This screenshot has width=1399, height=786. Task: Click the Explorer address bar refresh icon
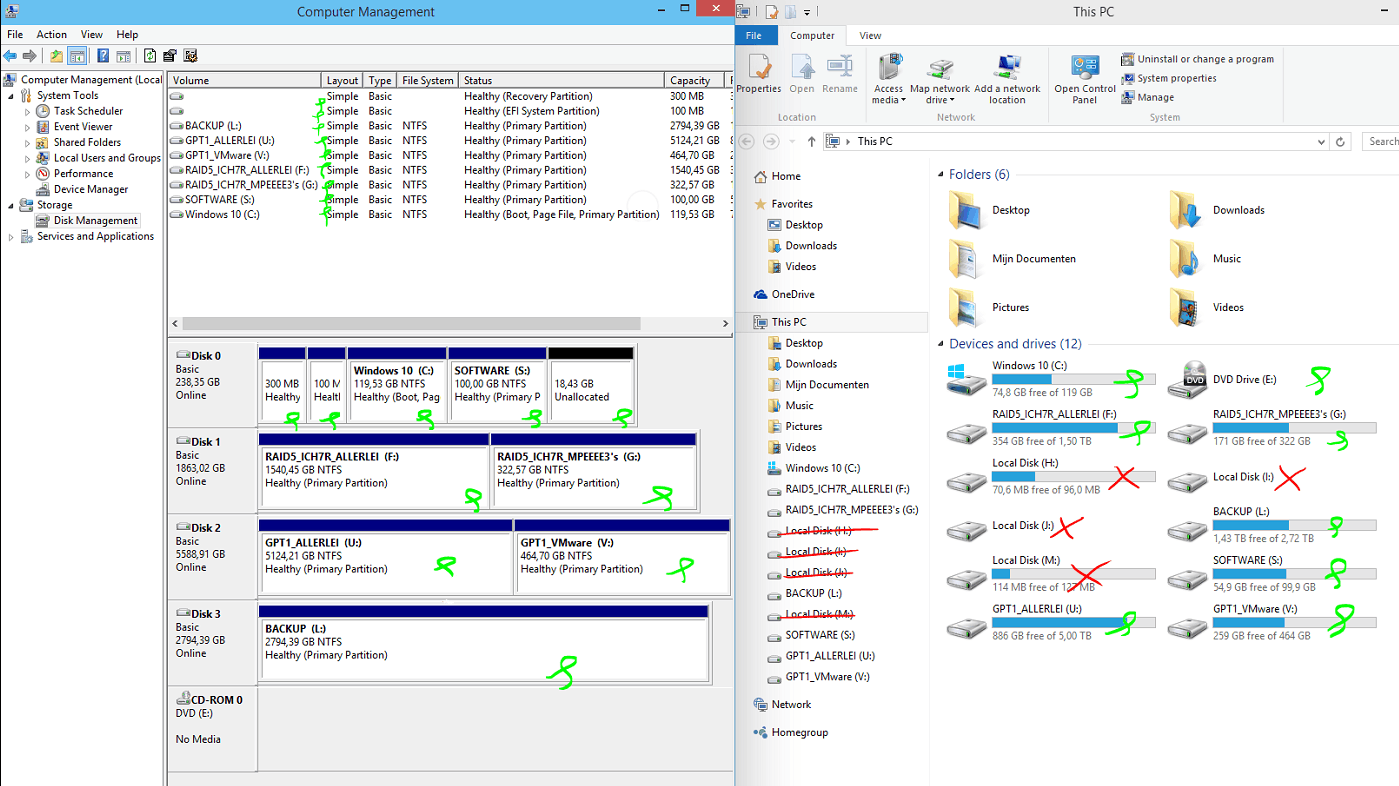coord(1341,141)
